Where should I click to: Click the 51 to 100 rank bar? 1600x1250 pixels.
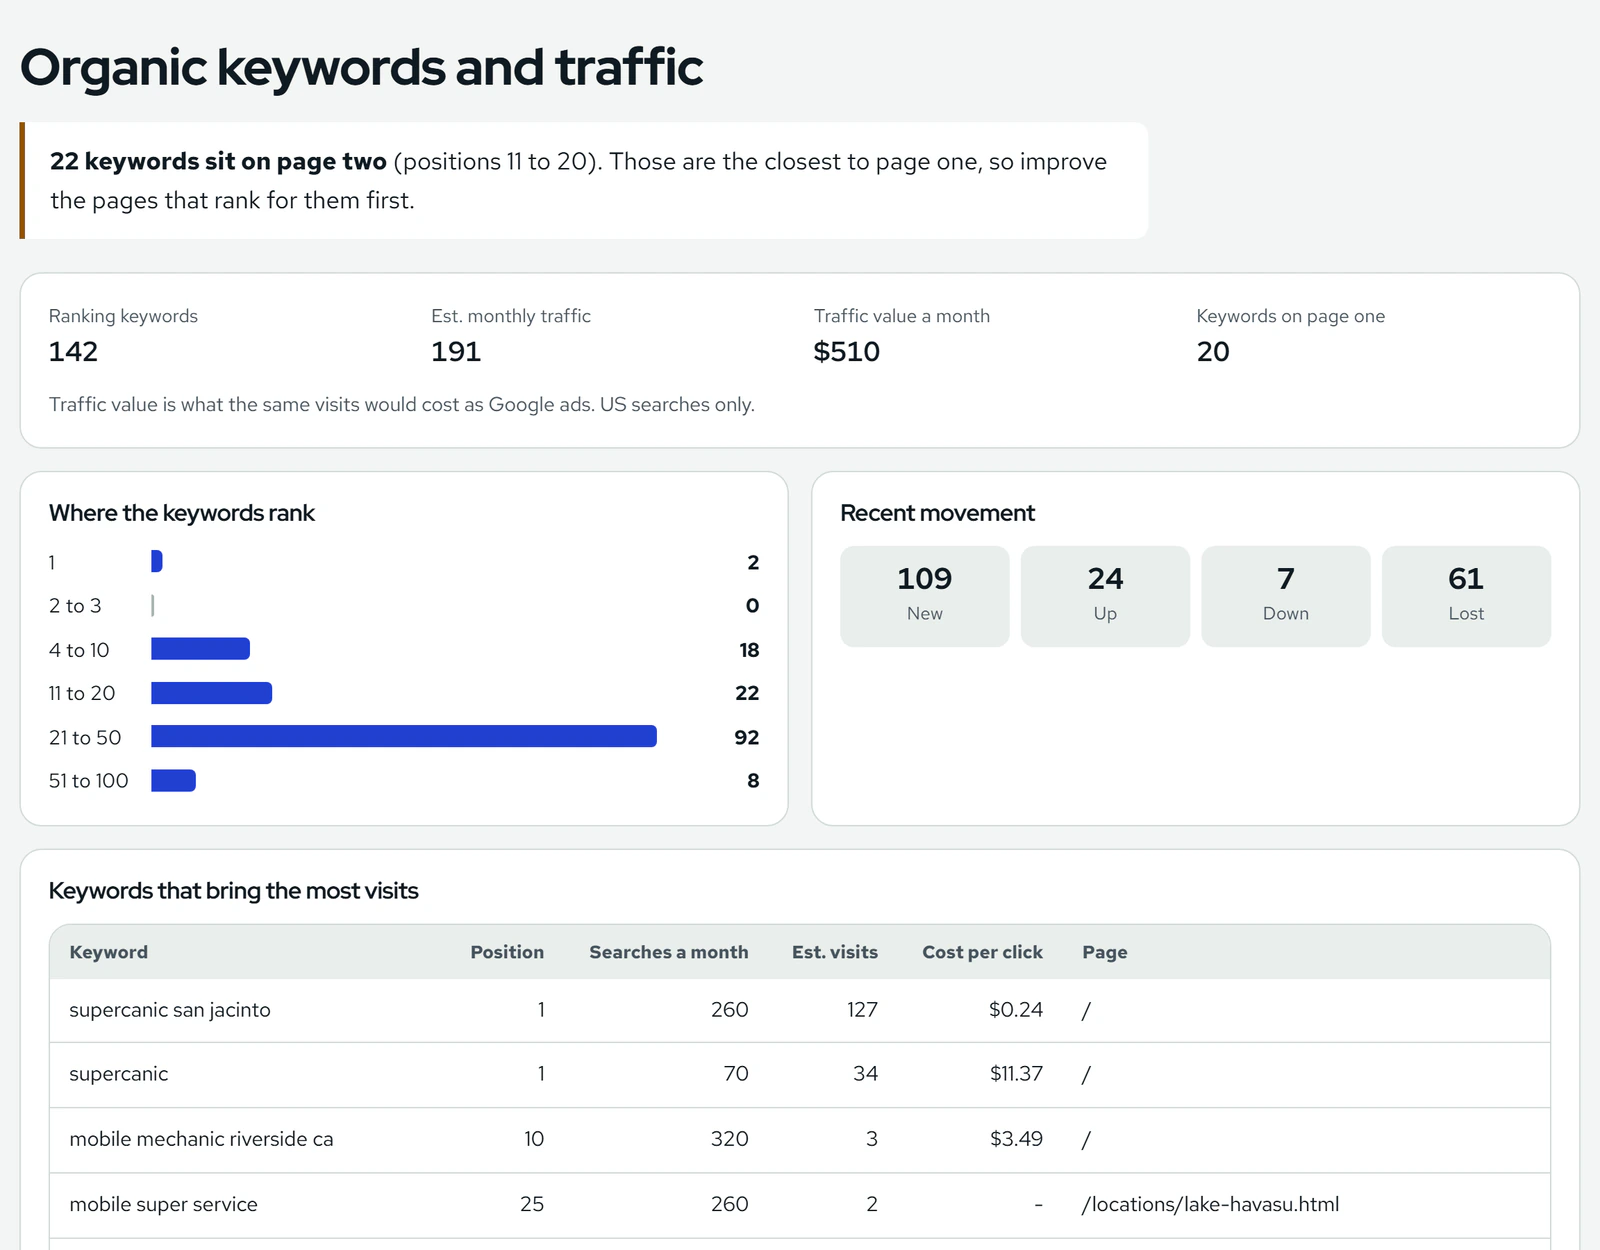coord(173,780)
